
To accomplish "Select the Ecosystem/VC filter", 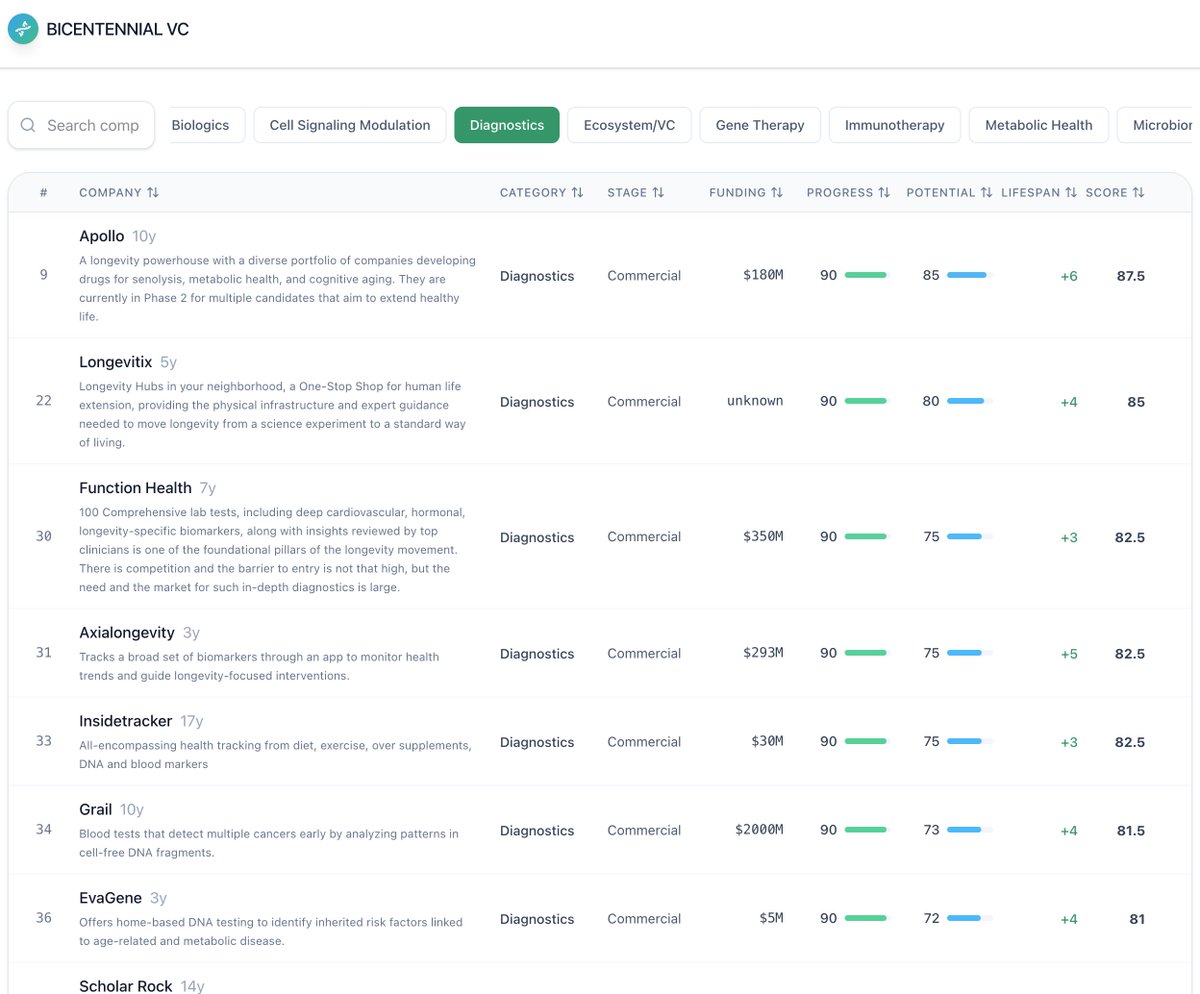I will tap(630, 125).
